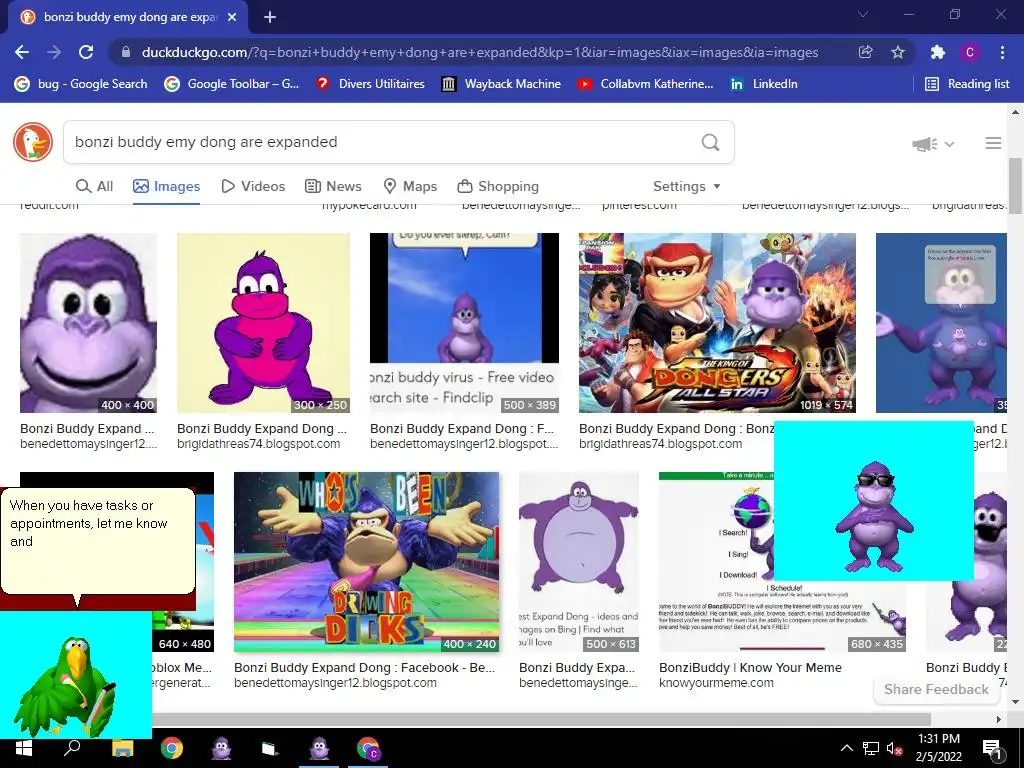The image size is (1024, 768).
Task: Open the Wayback Machine bookmark
Action: tap(501, 84)
